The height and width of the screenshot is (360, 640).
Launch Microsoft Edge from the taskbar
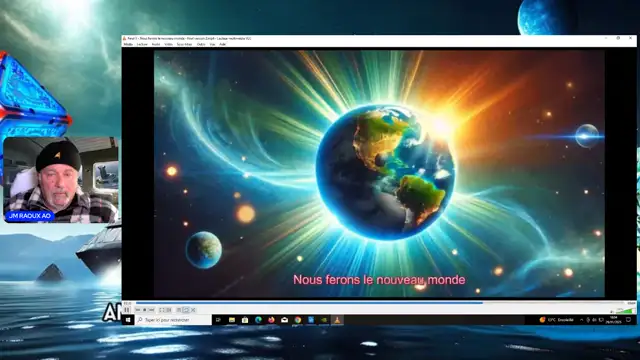coord(258,320)
